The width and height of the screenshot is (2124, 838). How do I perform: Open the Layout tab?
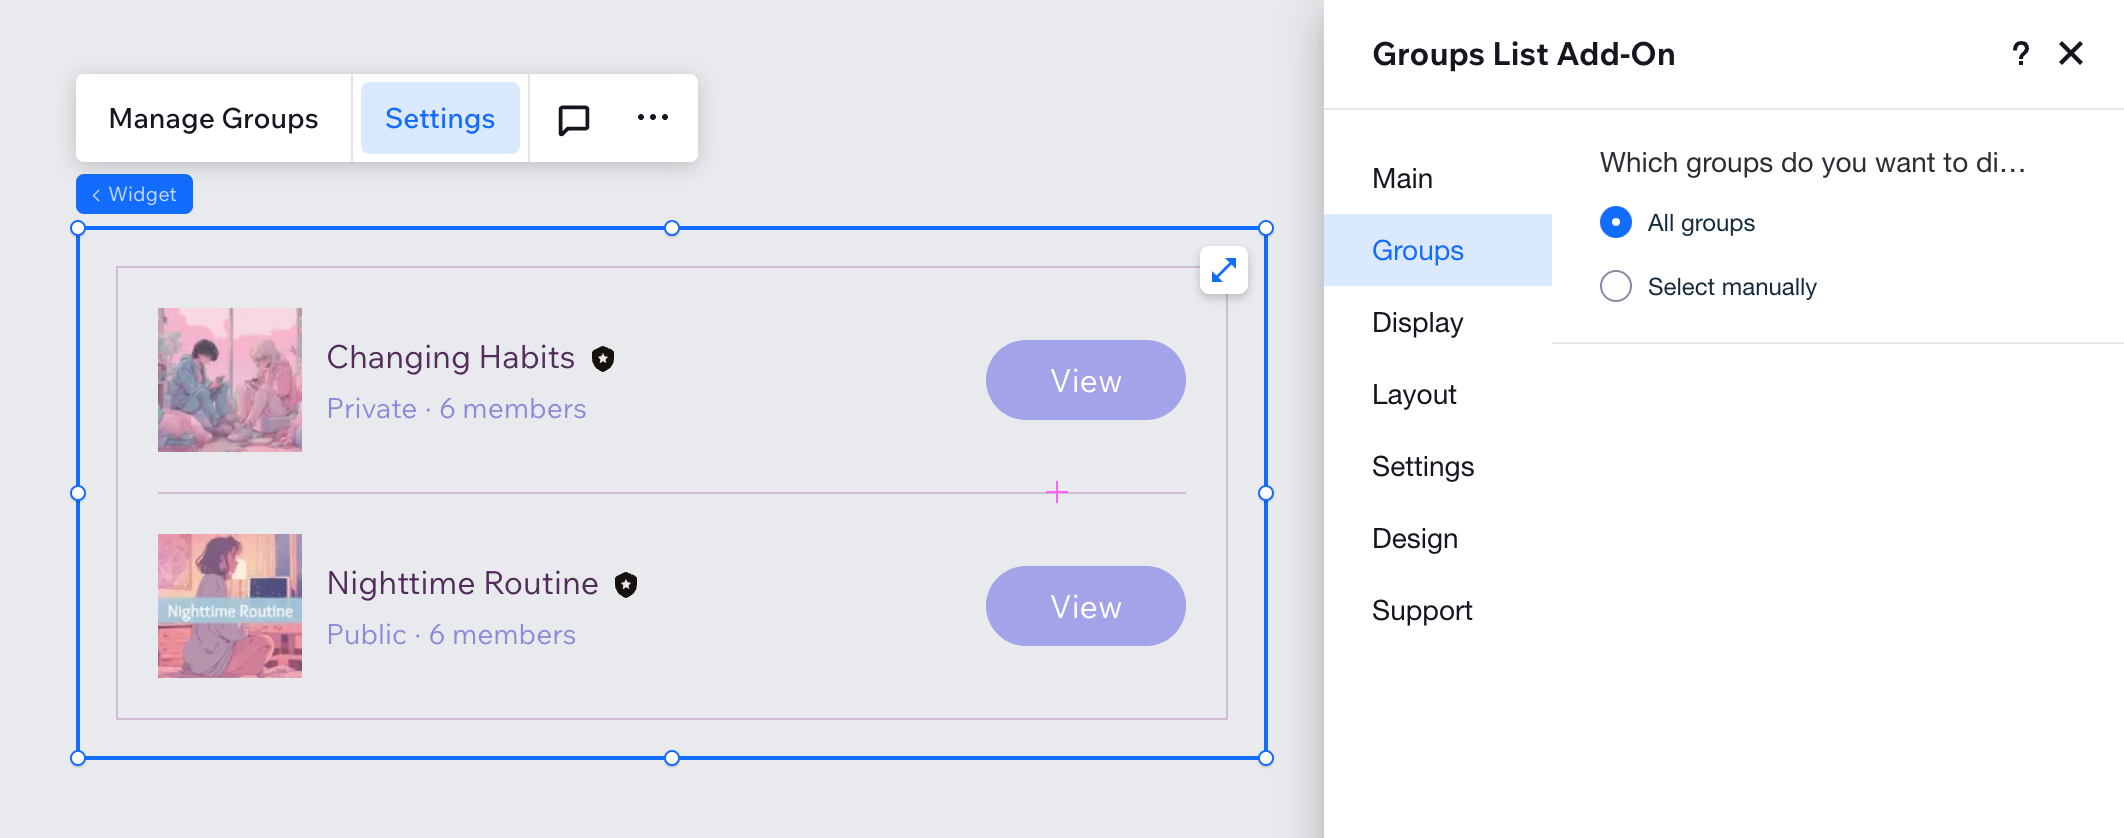pyautogui.click(x=1414, y=394)
